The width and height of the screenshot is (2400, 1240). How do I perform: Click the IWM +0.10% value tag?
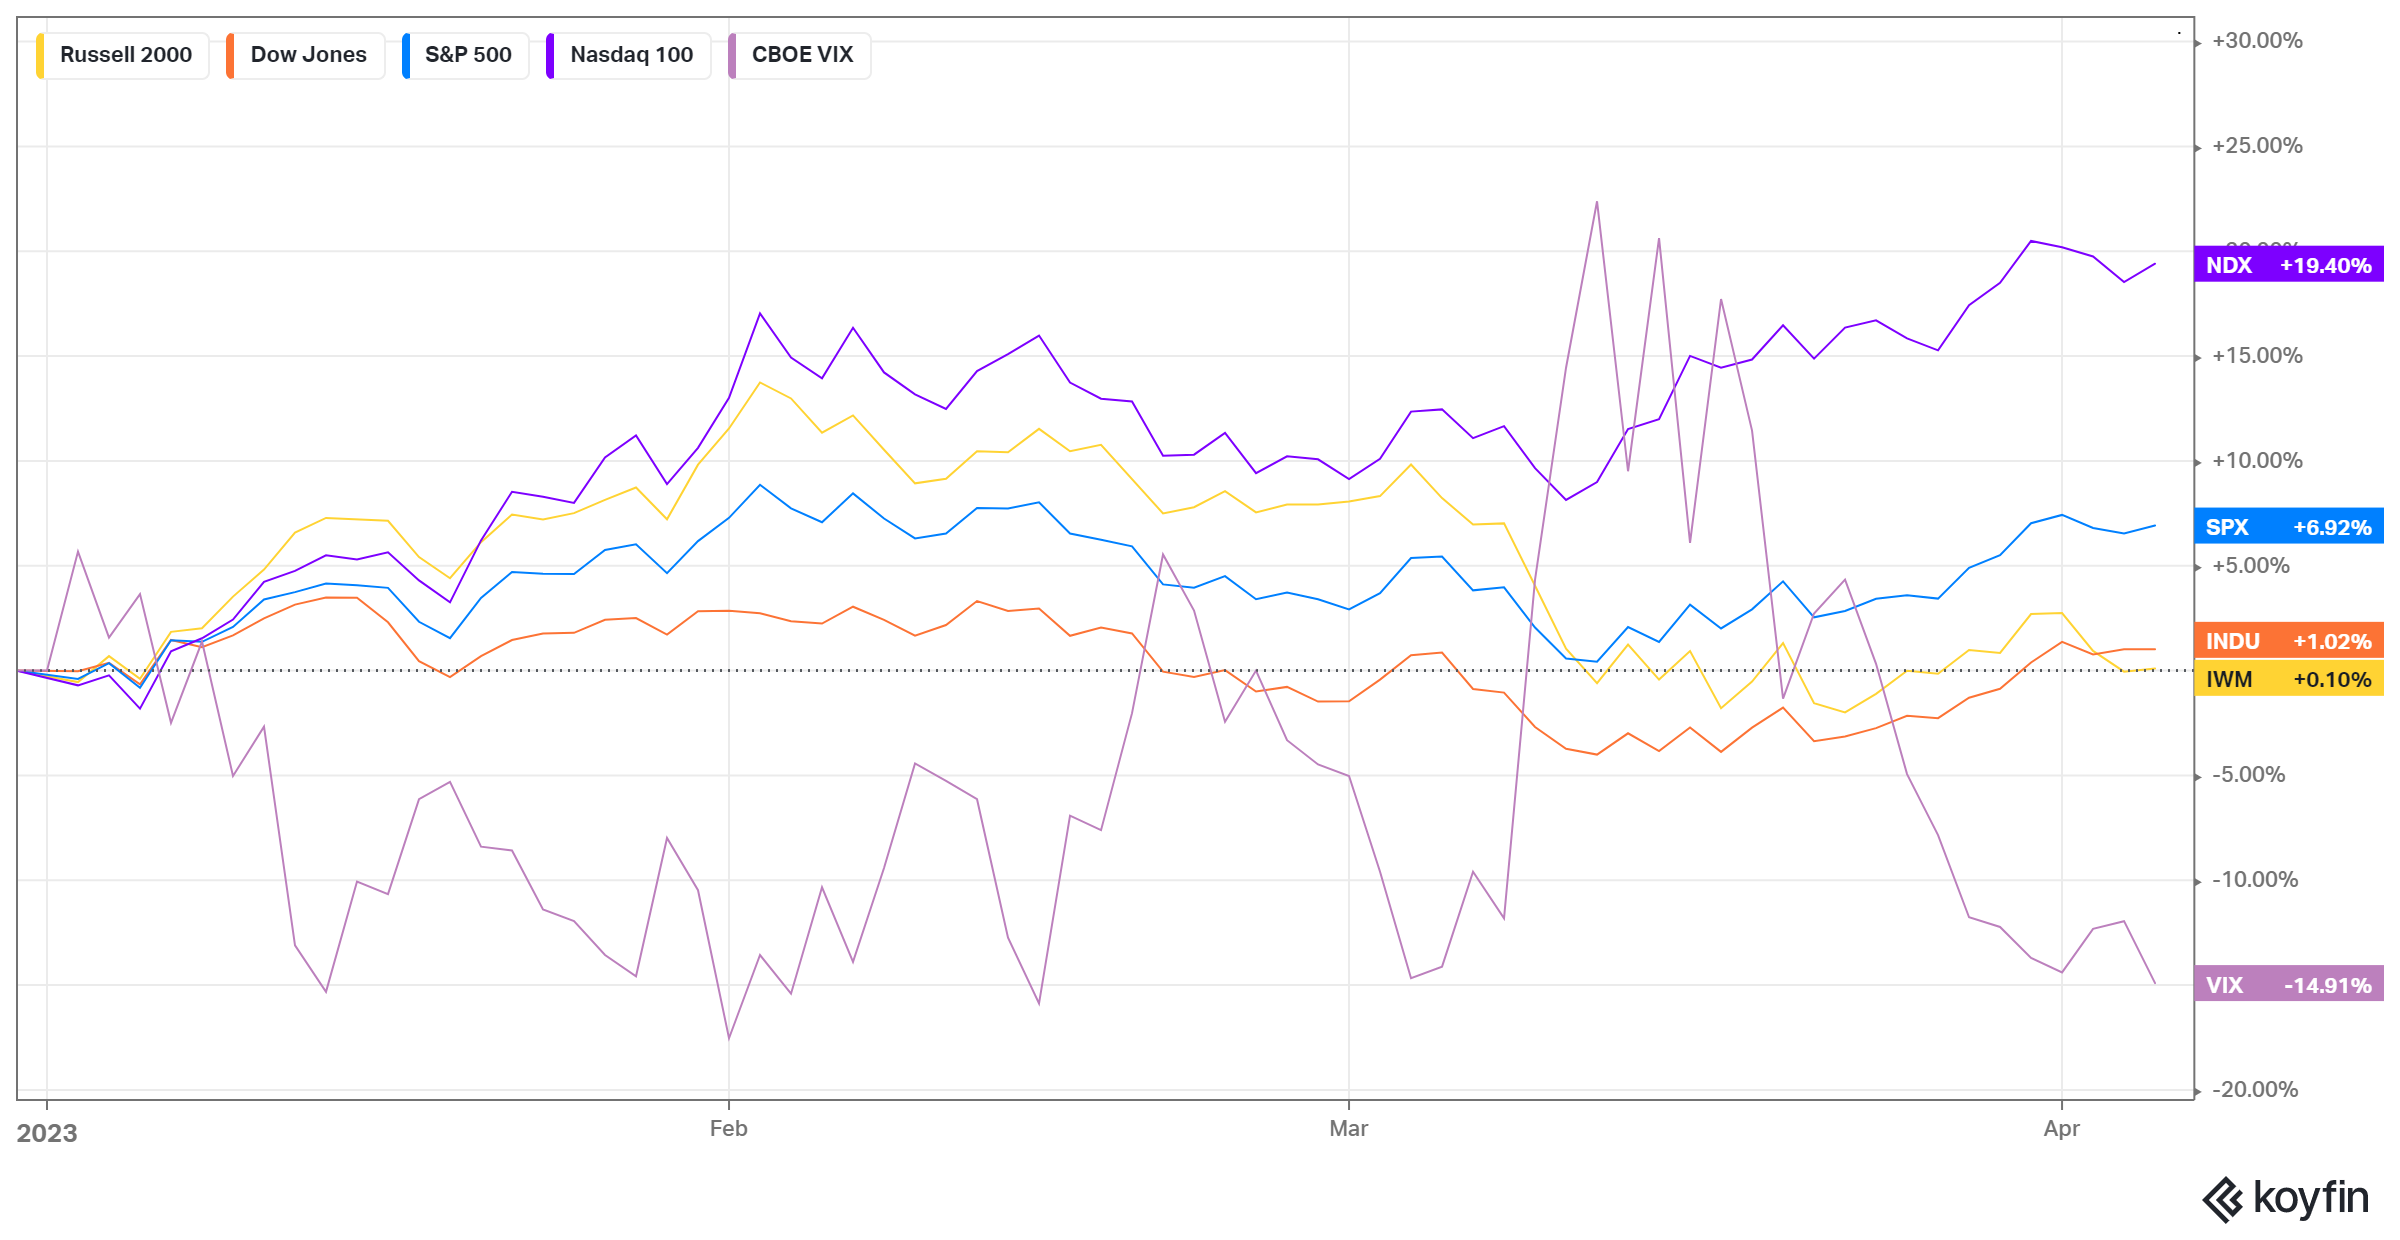click(x=2288, y=679)
